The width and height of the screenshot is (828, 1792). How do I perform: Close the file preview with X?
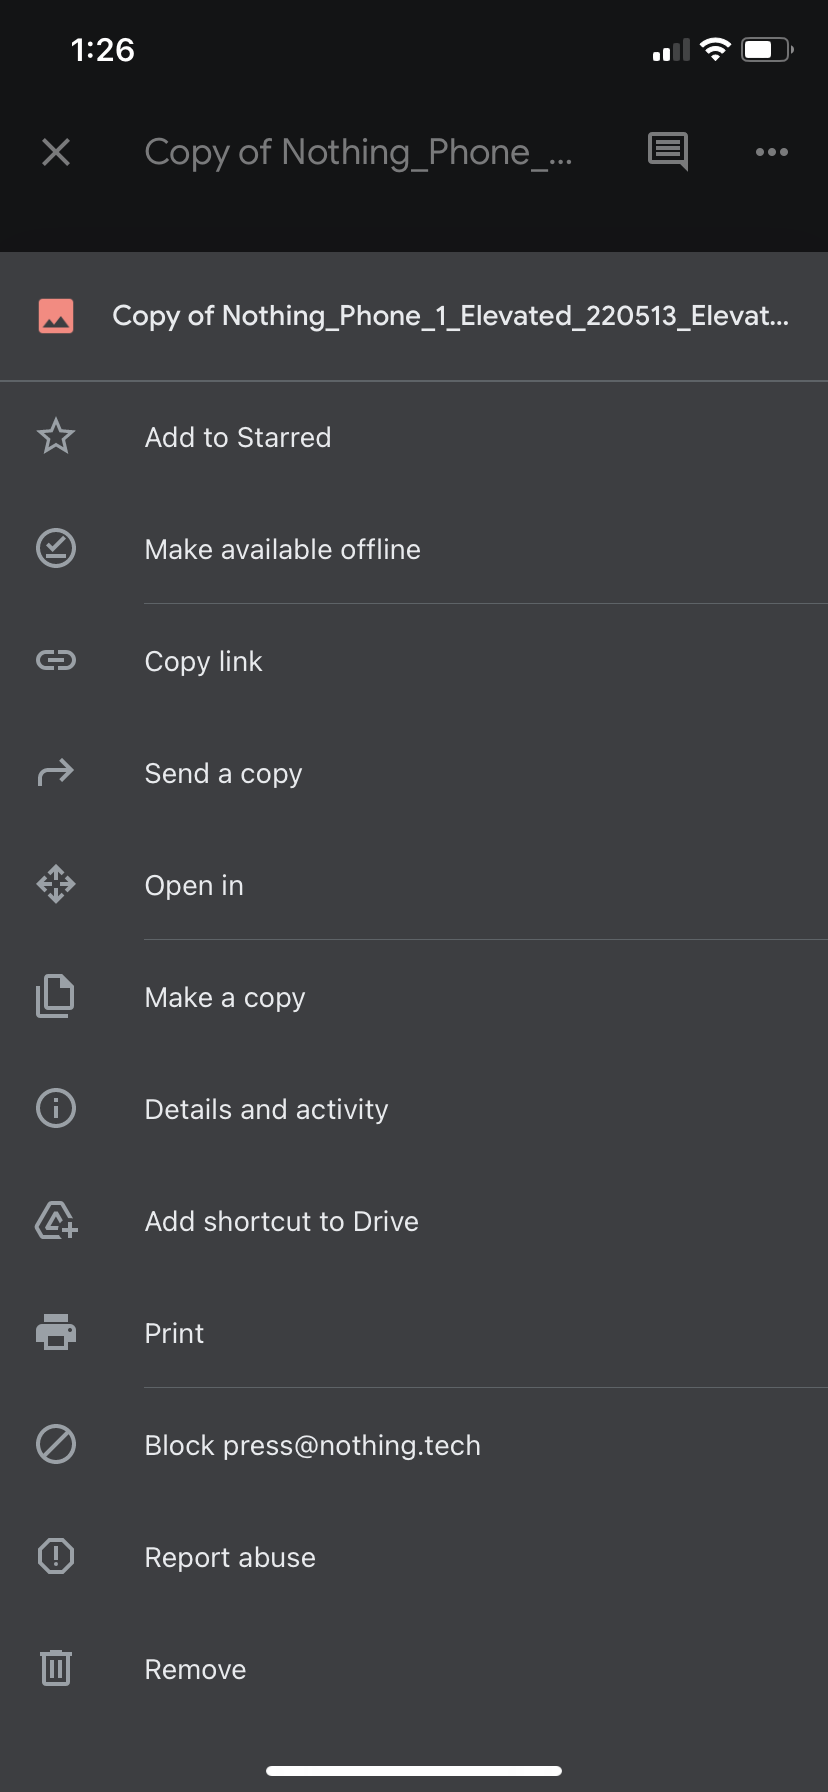[56, 152]
